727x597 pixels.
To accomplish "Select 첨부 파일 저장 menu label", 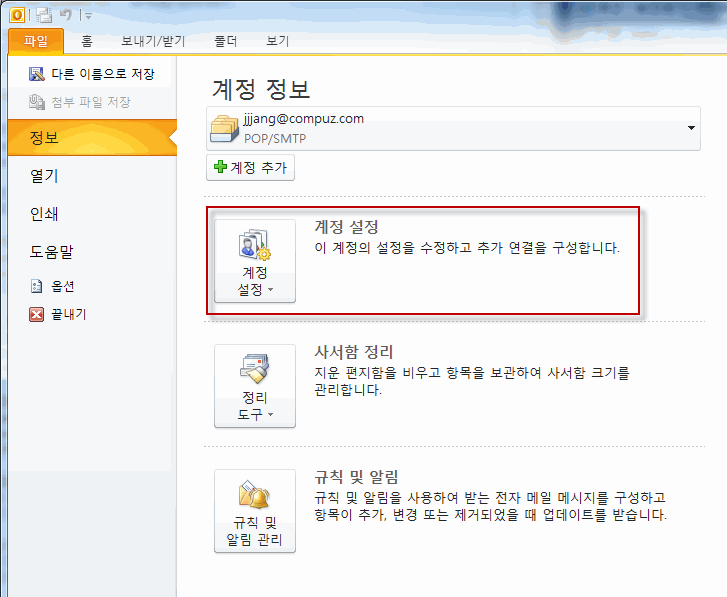I will click(x=91, y=102).
